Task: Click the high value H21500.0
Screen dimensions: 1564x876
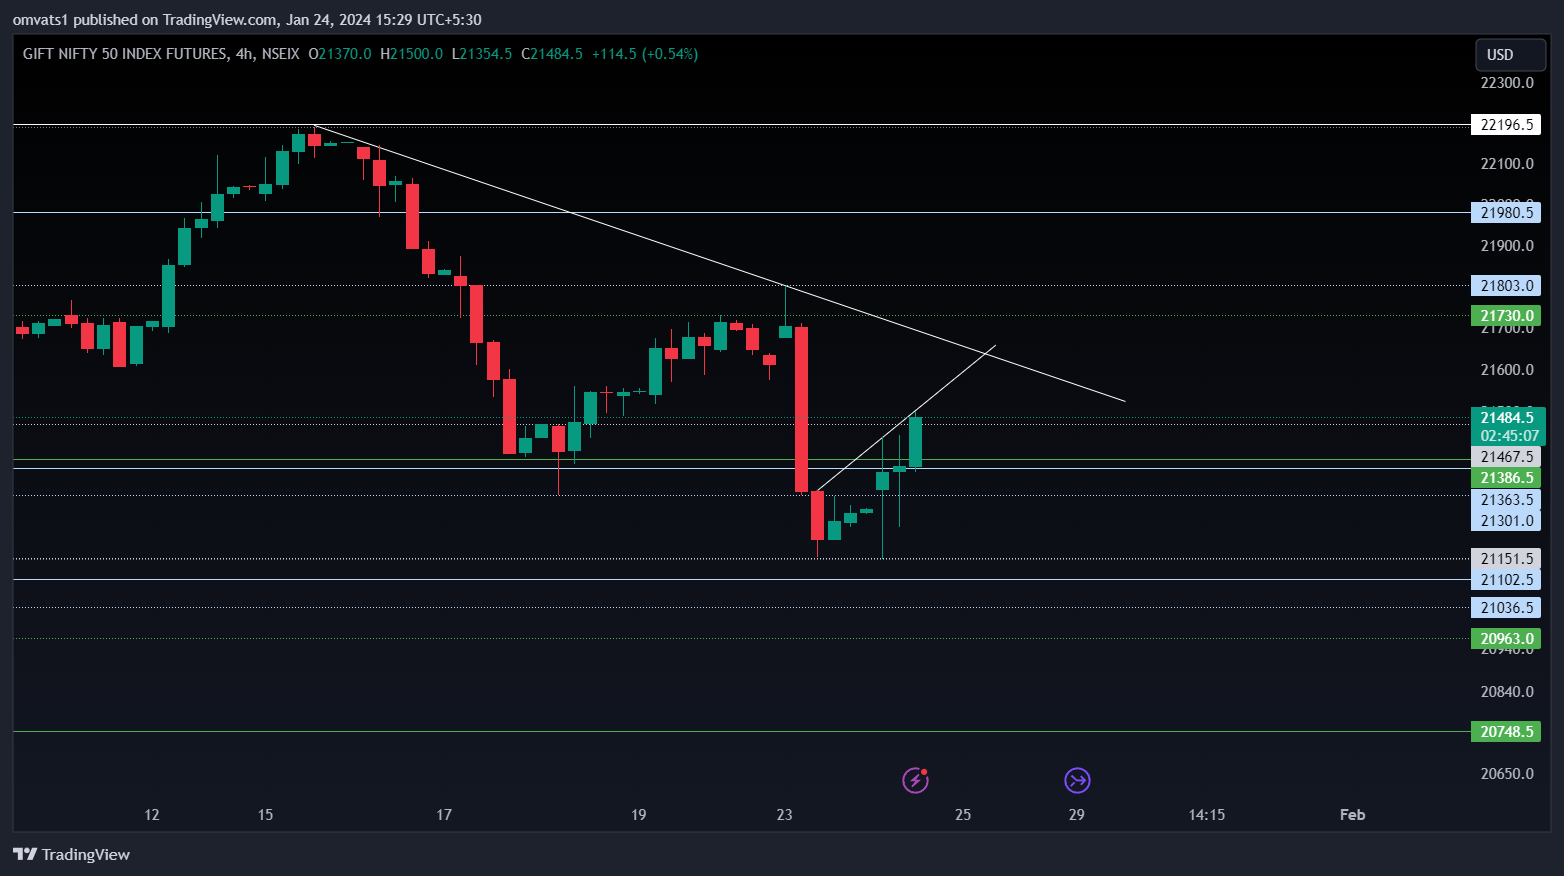Action: [411, 54]
